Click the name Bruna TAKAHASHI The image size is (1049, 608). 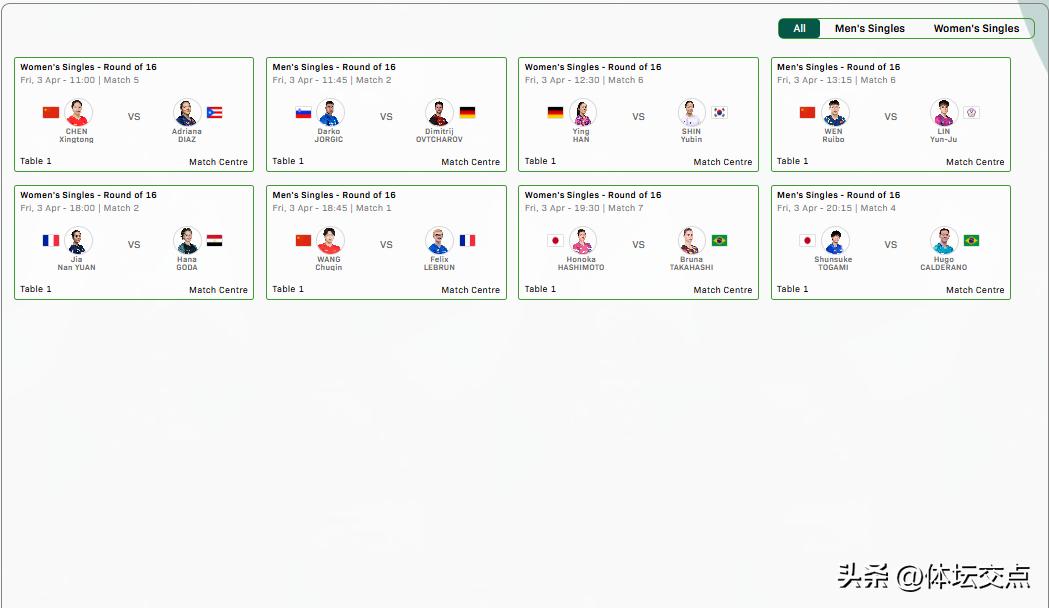pyautogui.click(x=691, y=263)
